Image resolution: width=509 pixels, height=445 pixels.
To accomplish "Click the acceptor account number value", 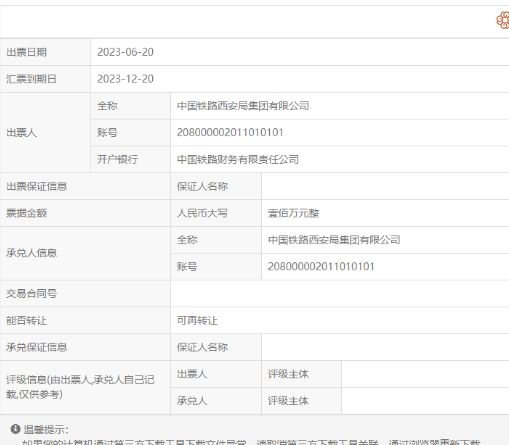I will pyautogui.click(x=321, y=267).
